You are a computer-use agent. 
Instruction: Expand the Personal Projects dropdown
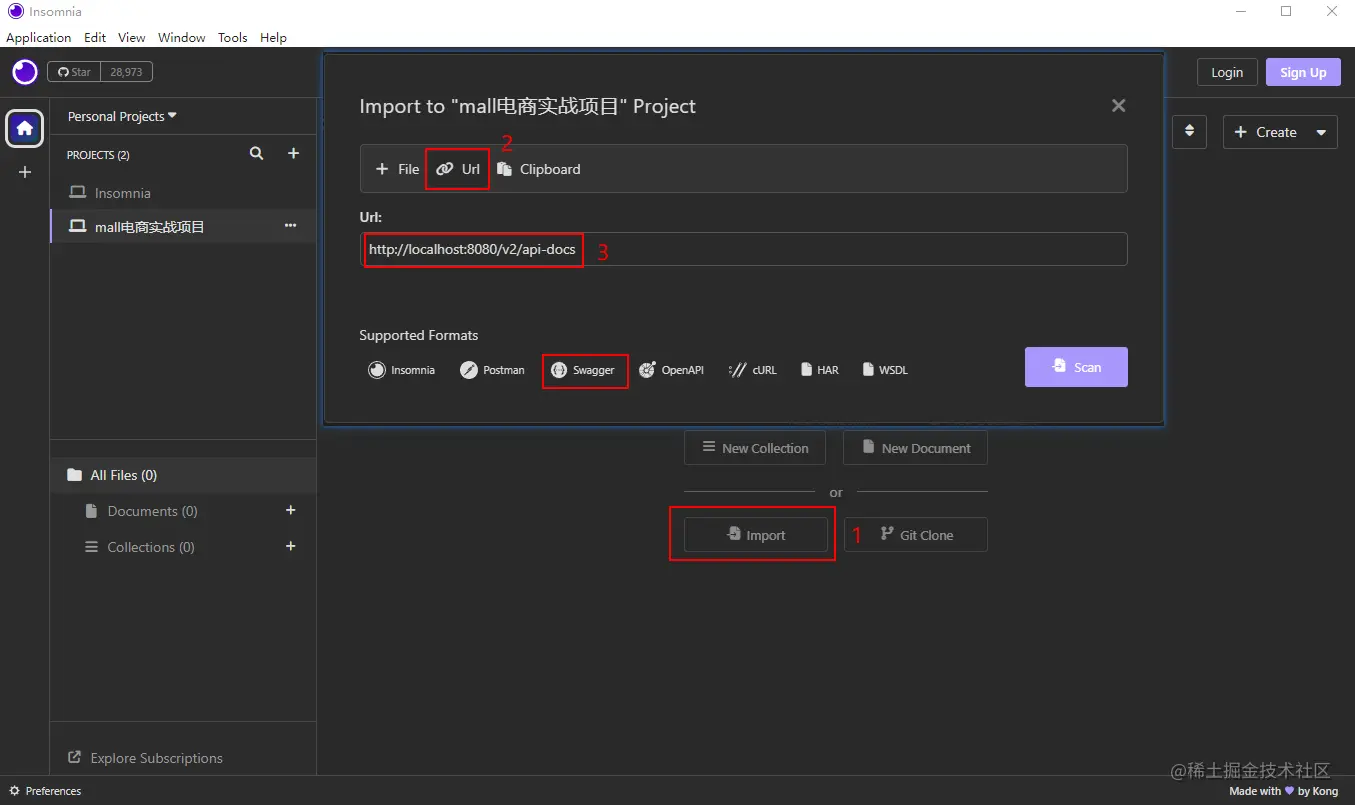tap(122, 116)
